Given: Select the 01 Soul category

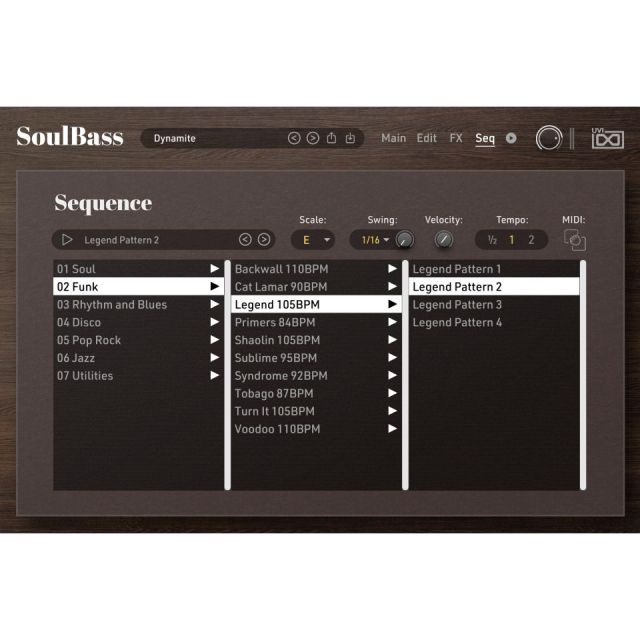Looking at the screenshot, I should coord(138,269).
